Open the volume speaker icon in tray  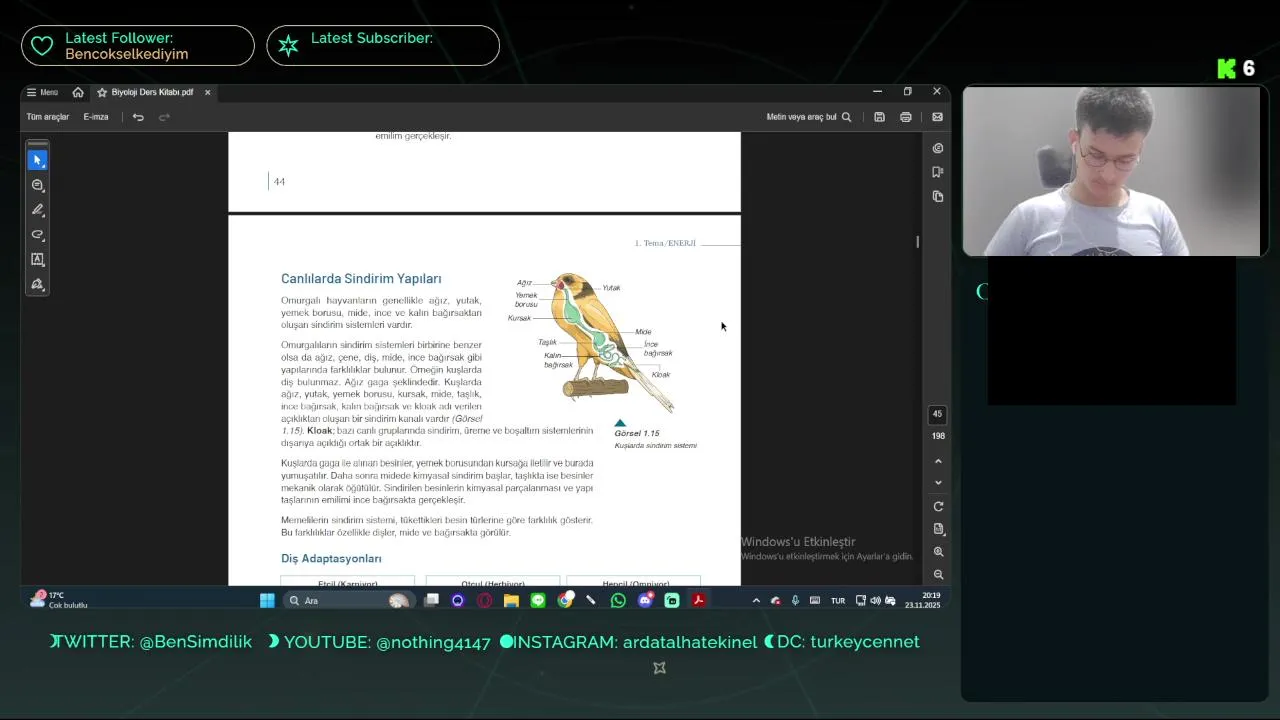coord(875,601)
